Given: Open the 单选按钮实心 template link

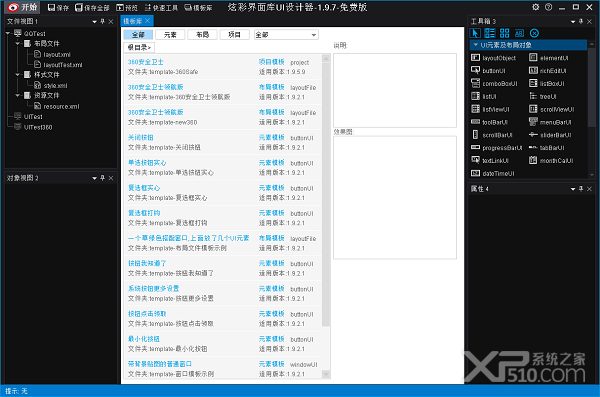Looking at the screenshot, I should pyautogui.click(x=147, y=163).
